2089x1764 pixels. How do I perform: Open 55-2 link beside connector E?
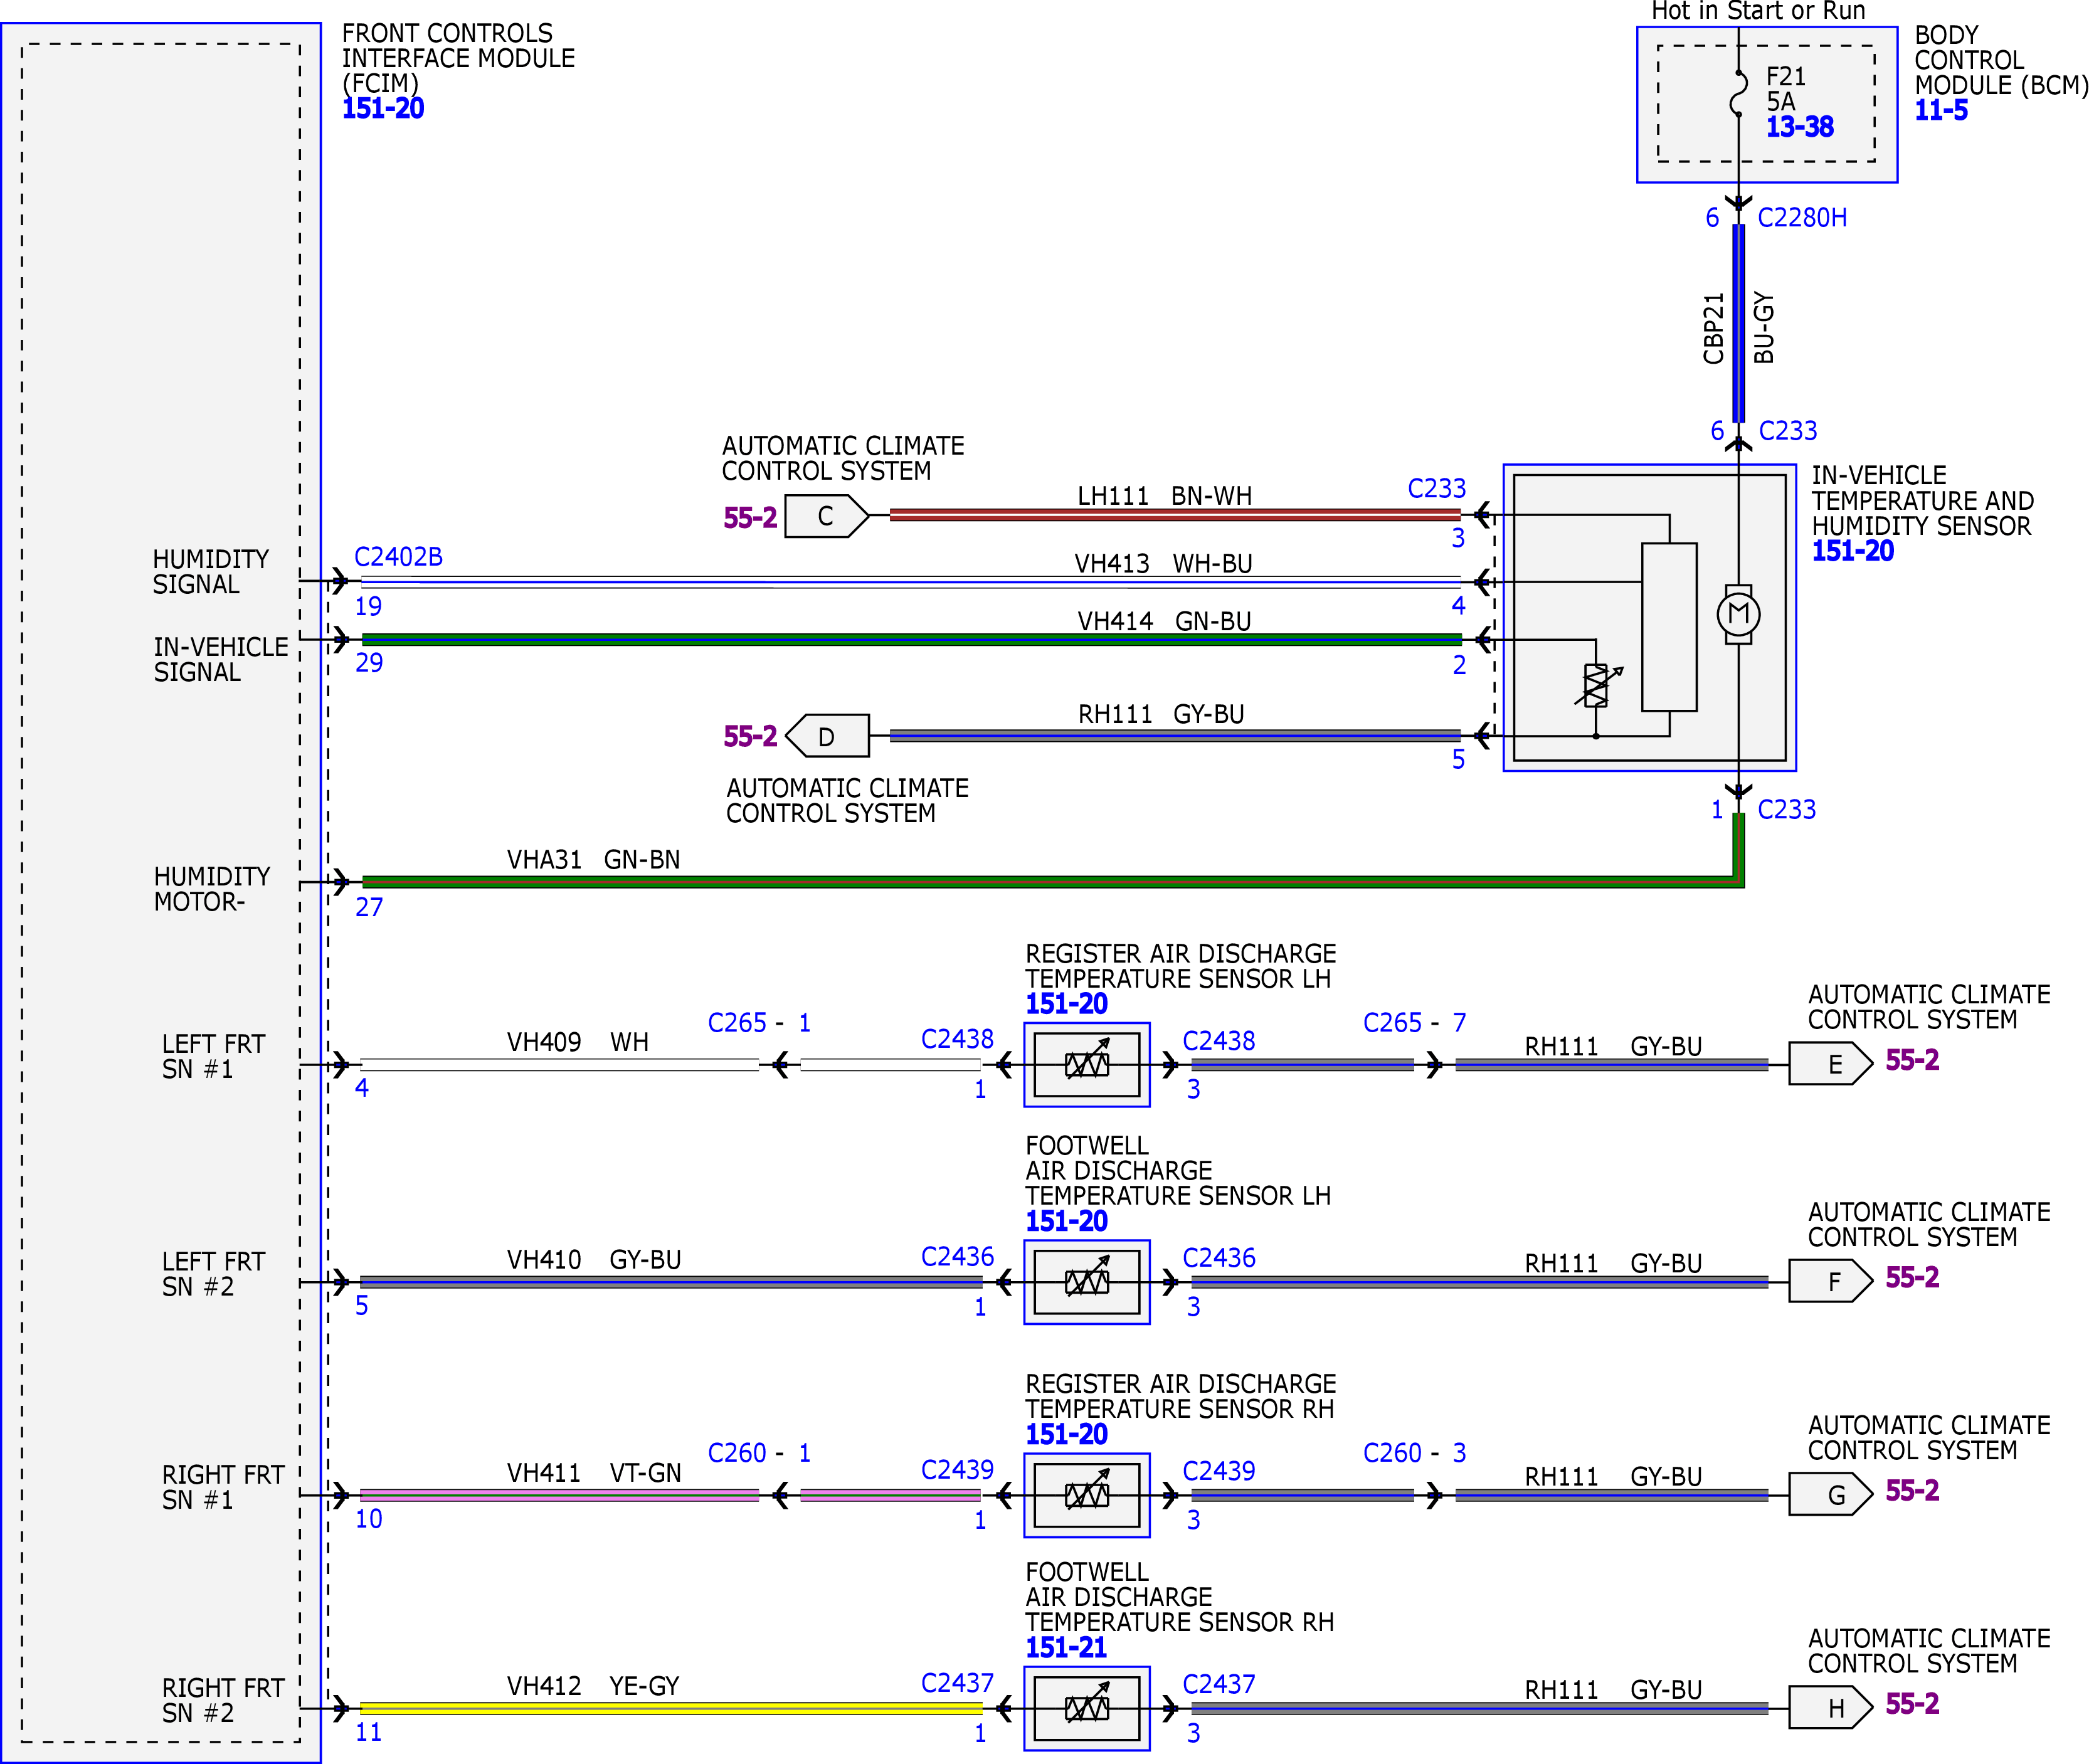(1912, 1060)
